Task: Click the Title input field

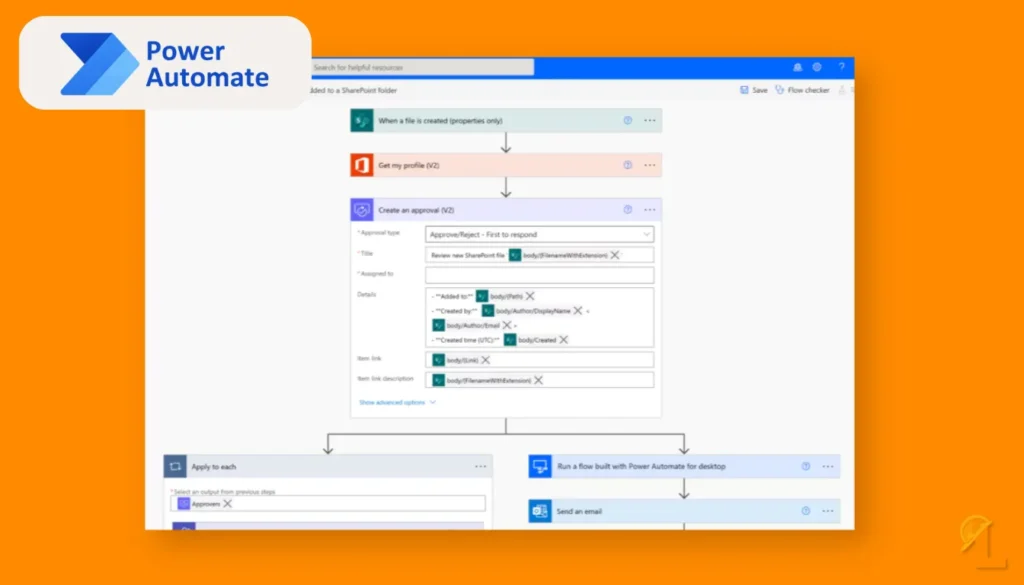Action: (x=539, y=255)
